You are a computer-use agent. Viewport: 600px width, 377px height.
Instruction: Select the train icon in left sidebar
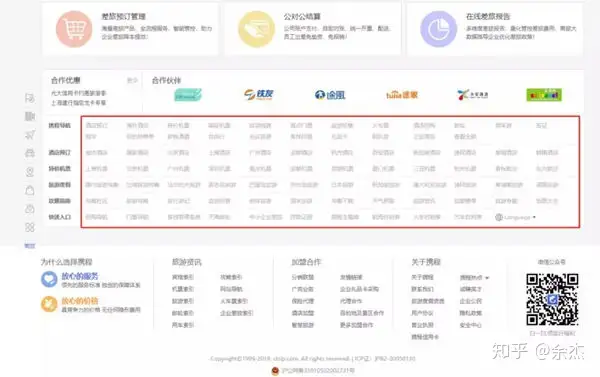30,153
